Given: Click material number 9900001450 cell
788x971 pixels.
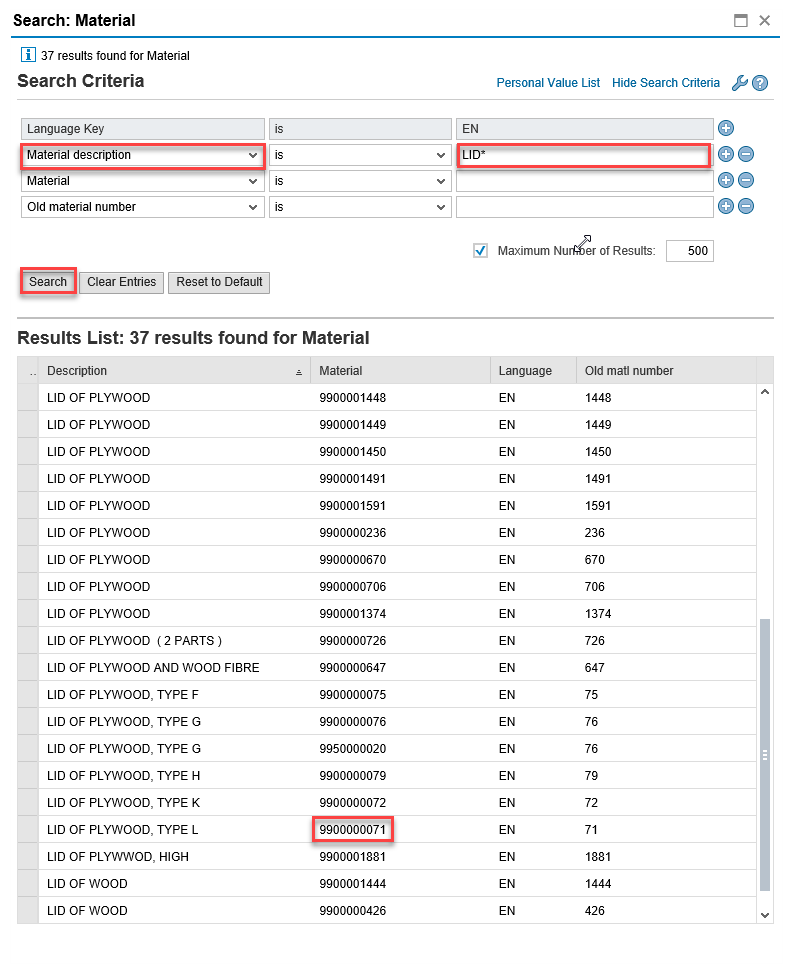Looking at the screenshot, I should click(352, 451).
